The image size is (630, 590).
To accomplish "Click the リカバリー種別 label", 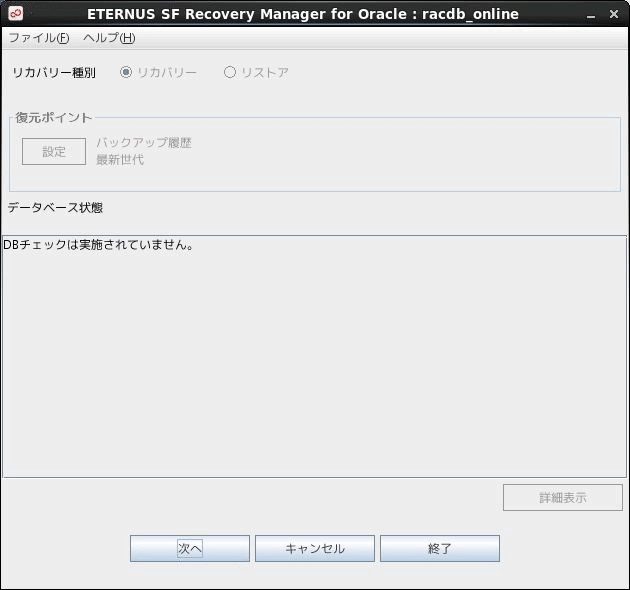I will (54, 73).
